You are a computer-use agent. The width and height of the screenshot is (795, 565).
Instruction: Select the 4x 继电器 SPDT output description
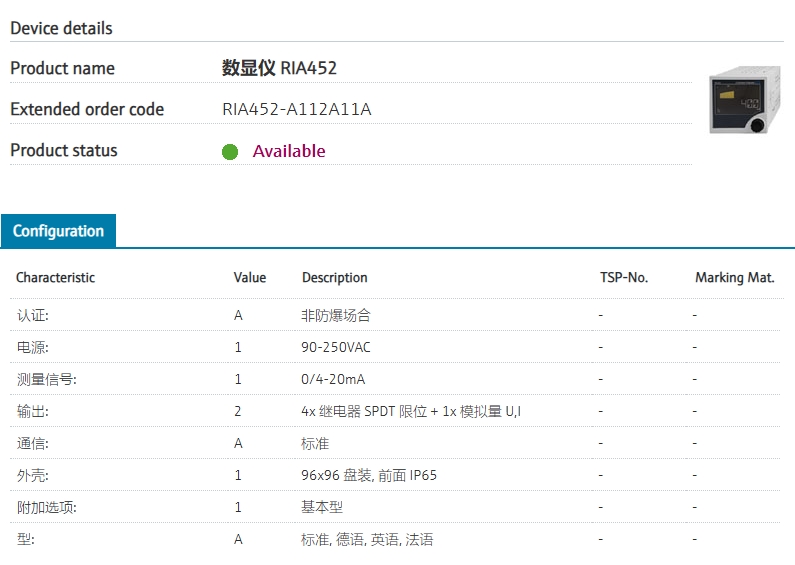[x=410, y=411]
